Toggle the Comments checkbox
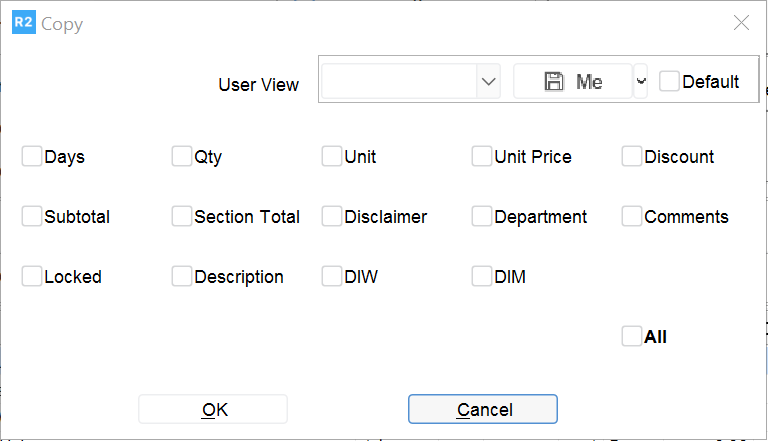768x441 pixels. pos(632,217)
